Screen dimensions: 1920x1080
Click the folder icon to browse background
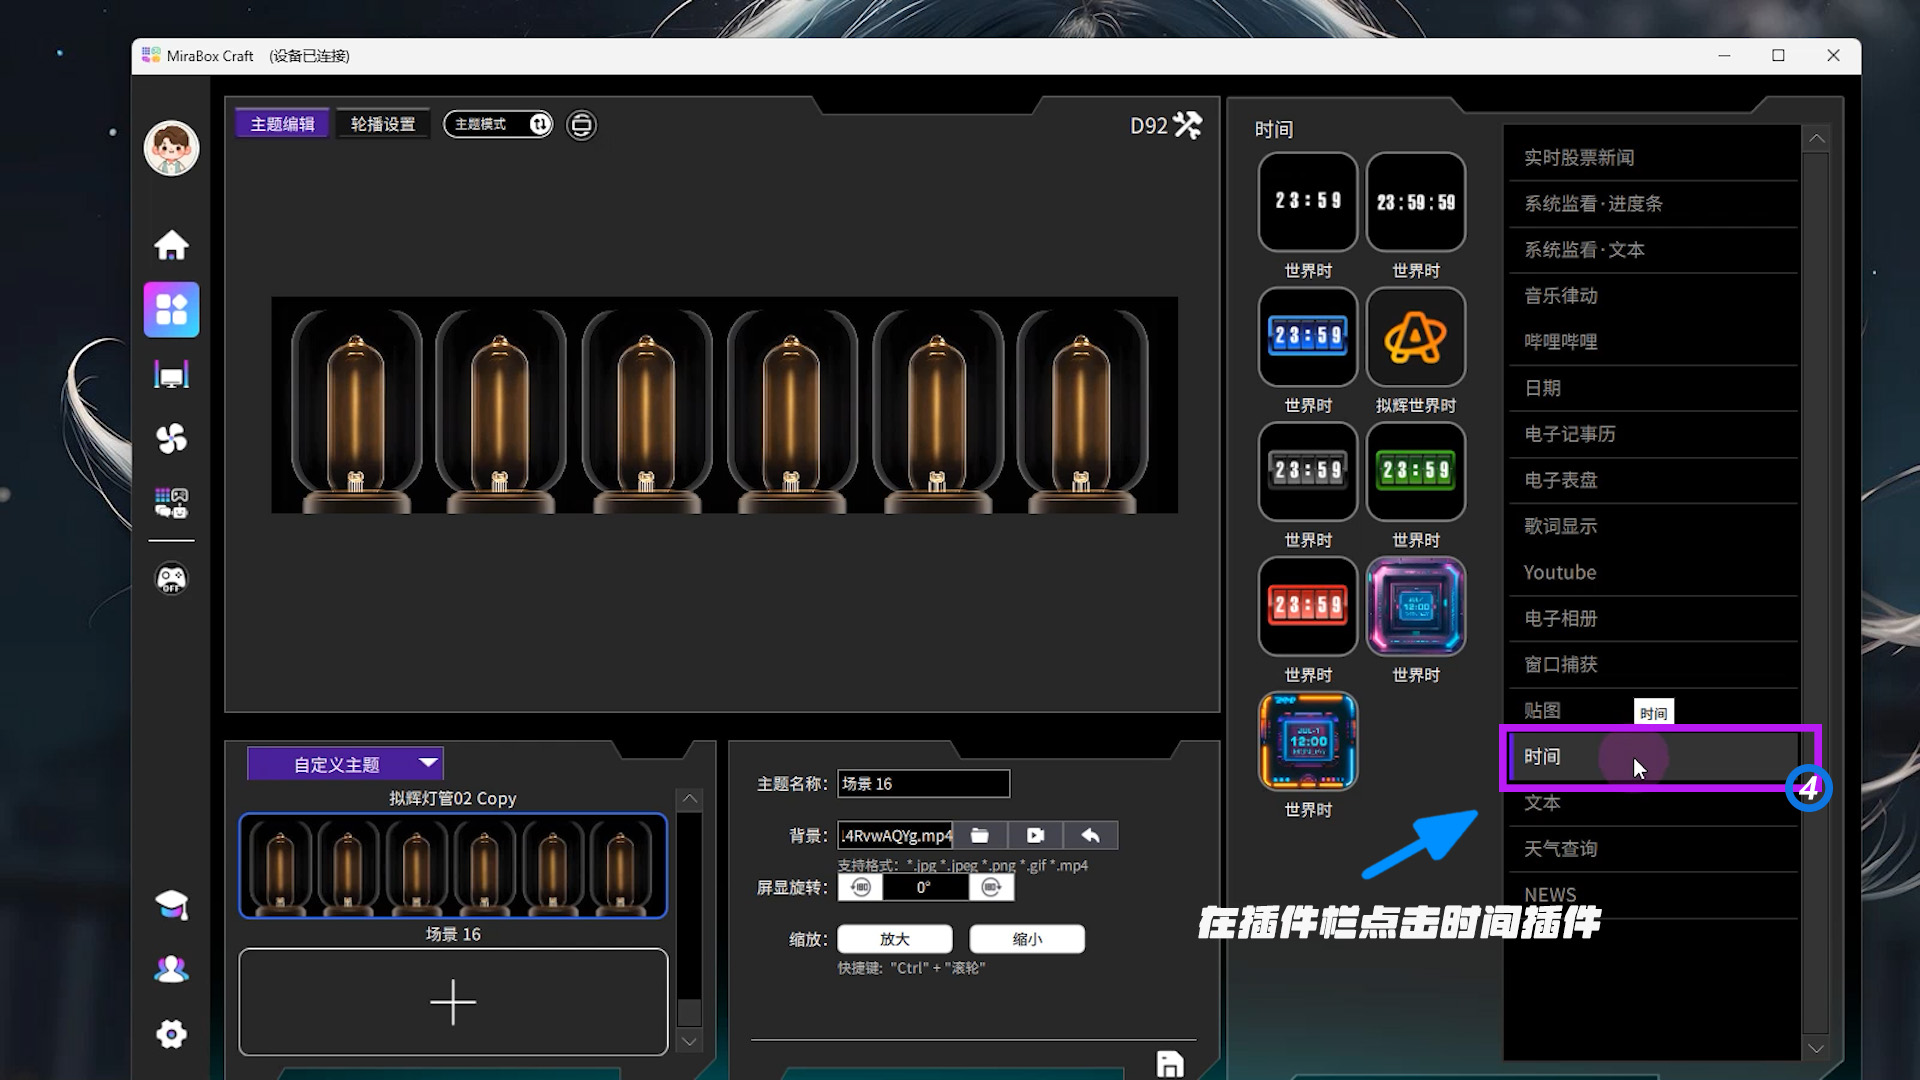coord(980,835)
